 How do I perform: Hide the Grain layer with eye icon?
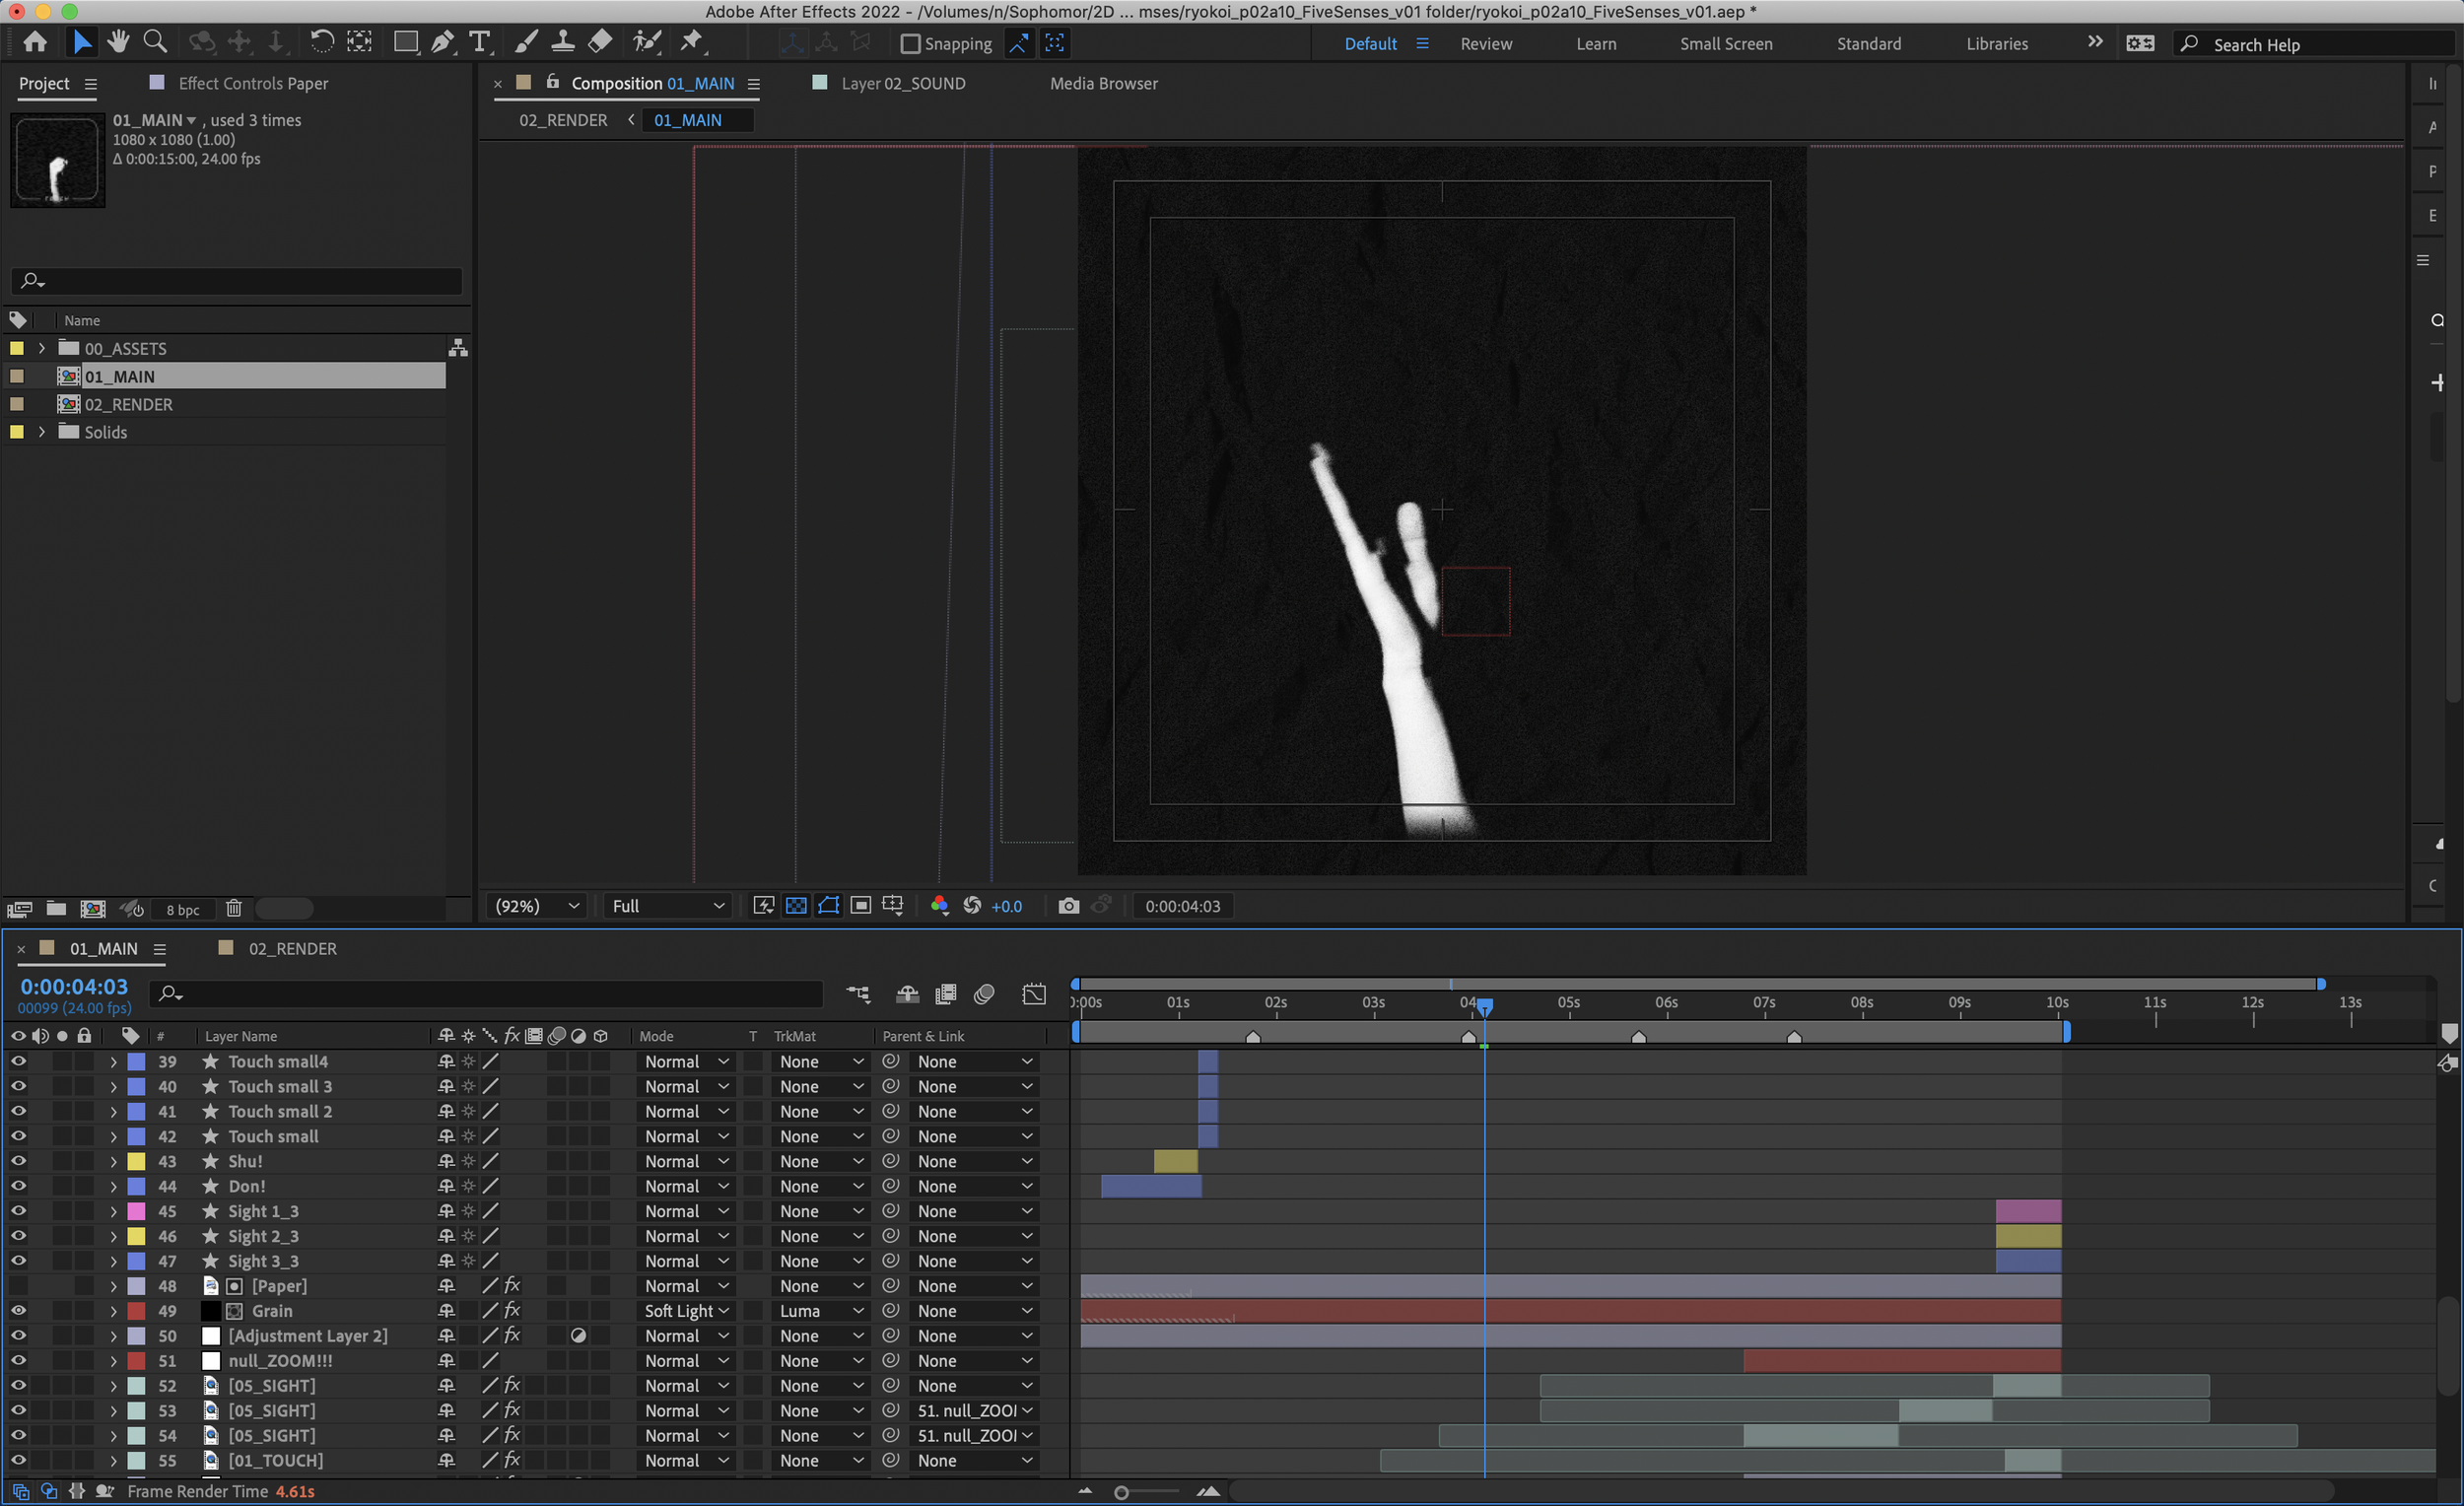(18, 1310)
